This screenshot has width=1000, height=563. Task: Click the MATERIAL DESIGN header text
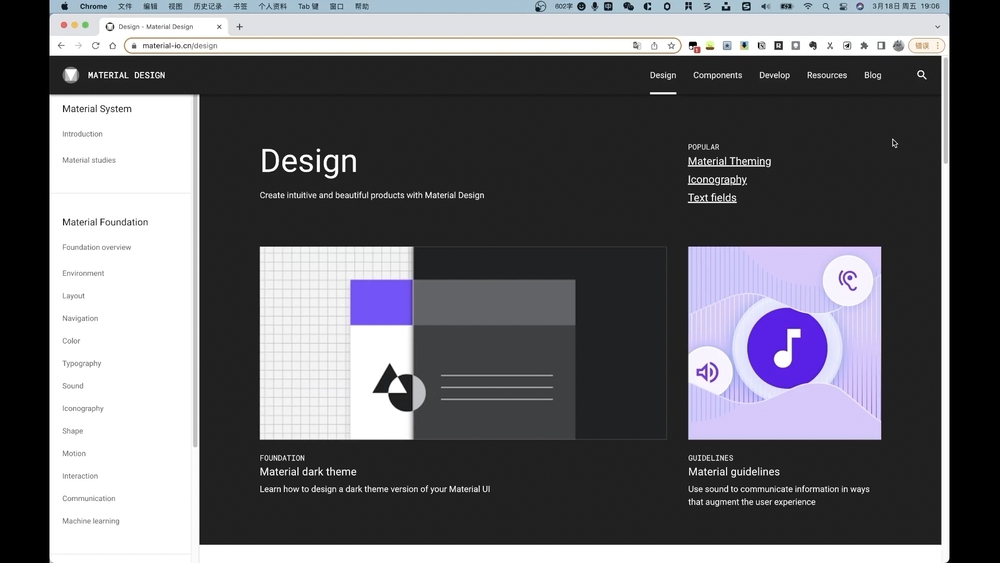tap(126, 75)
